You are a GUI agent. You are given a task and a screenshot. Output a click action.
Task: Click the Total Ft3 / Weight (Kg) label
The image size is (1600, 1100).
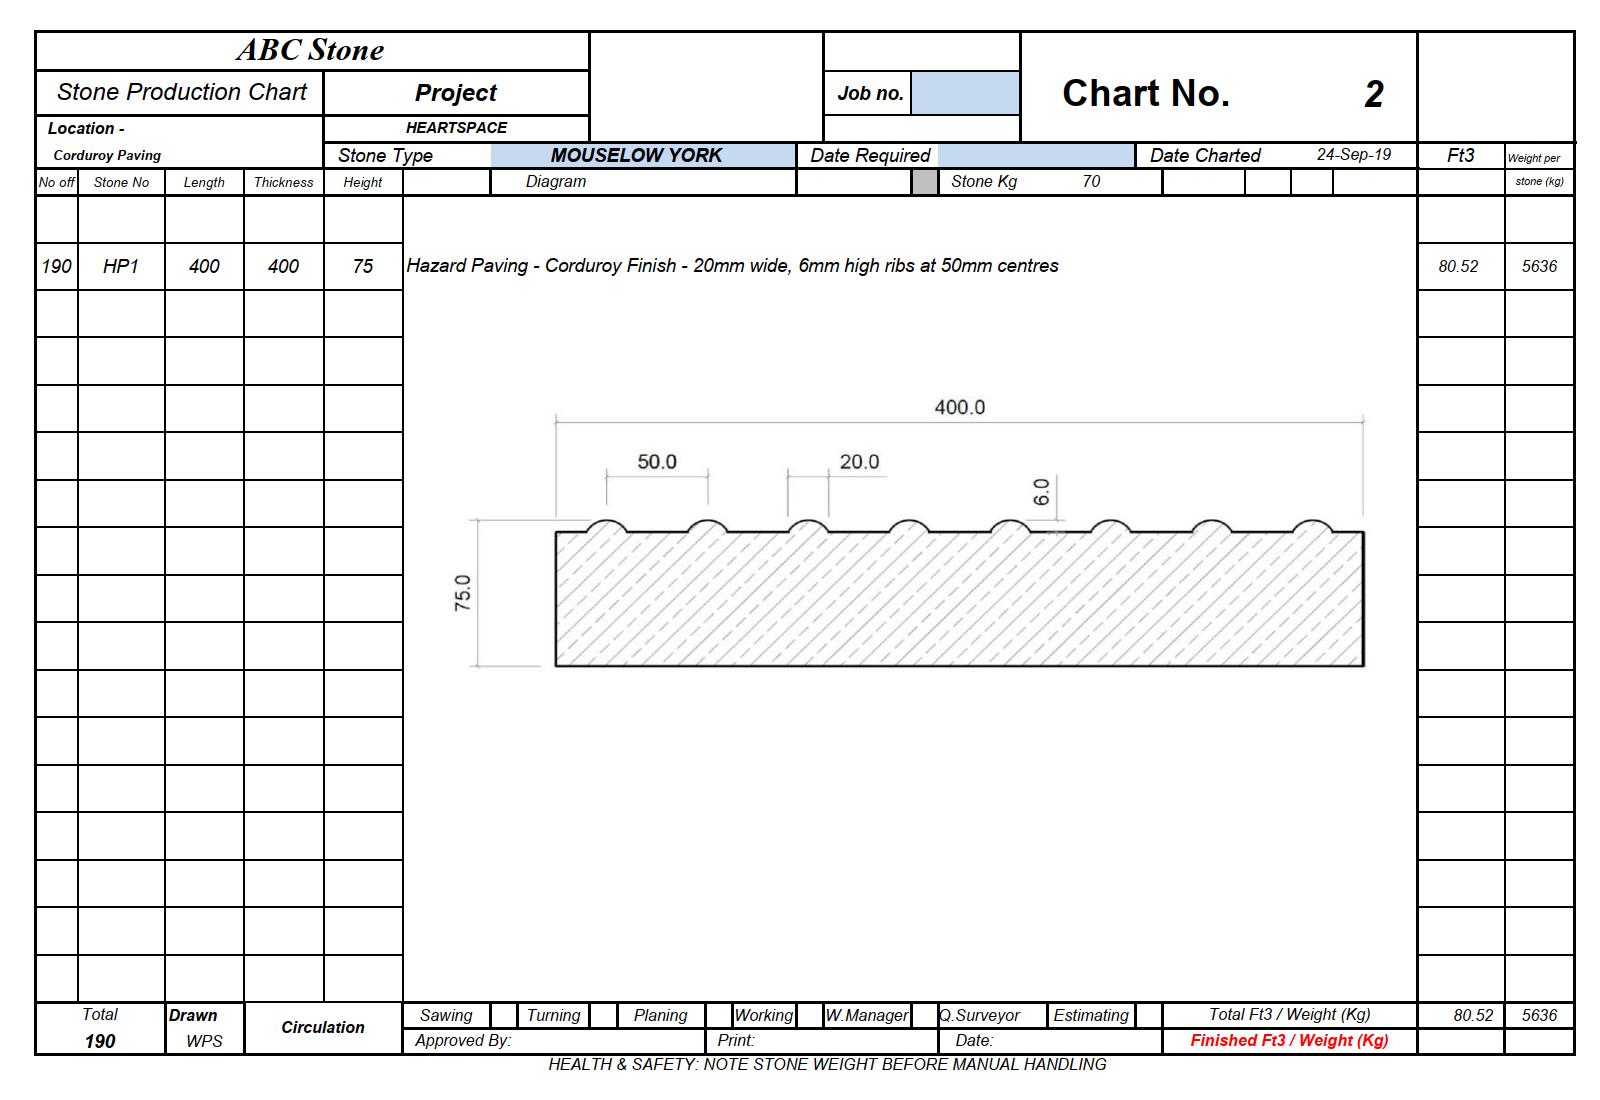pos(1289,1014)
